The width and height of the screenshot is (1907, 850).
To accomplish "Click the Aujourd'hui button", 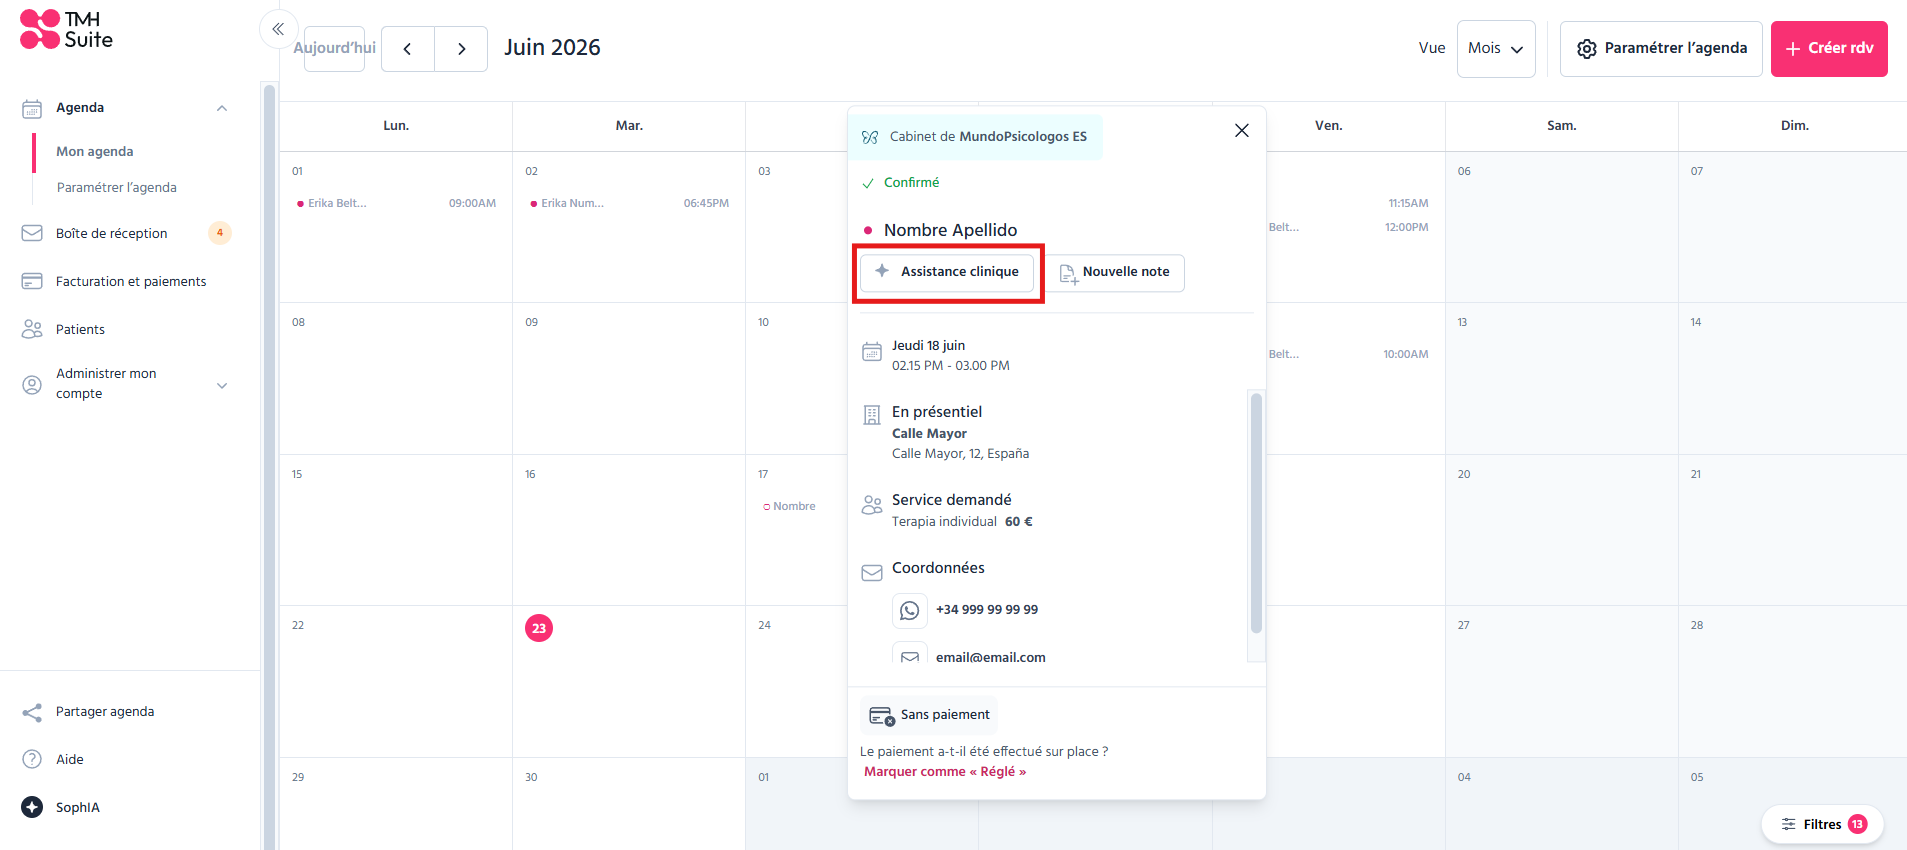I will coord(335,48).
